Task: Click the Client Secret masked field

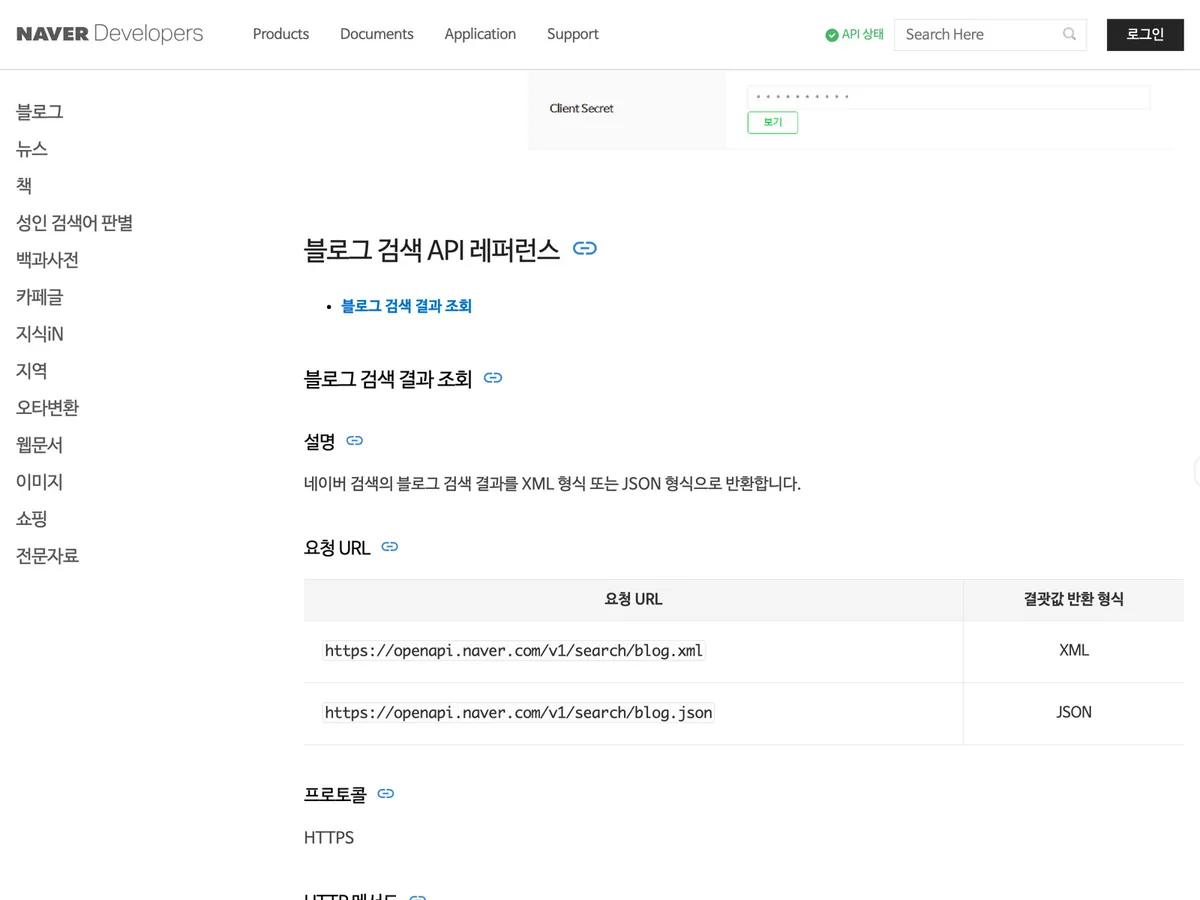Action: (949, 97)
